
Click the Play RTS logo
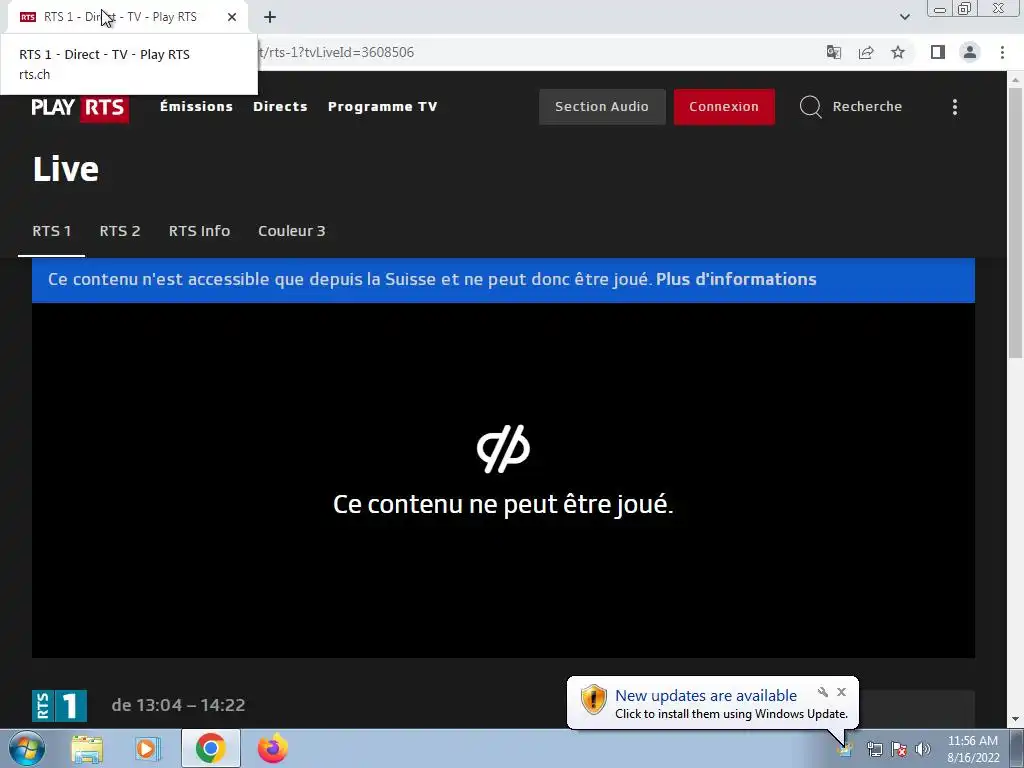click(80, 107)
